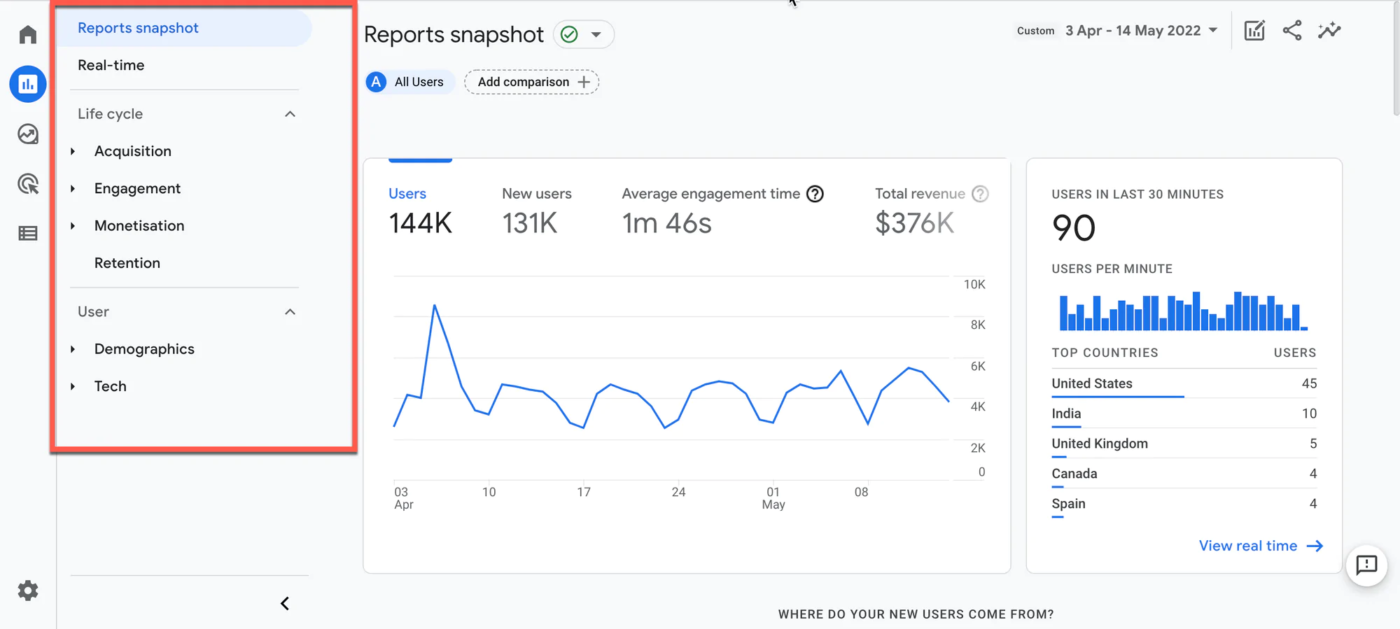Expand the Demographics section arrow
1400x629 pixels.
click(73, 349)
